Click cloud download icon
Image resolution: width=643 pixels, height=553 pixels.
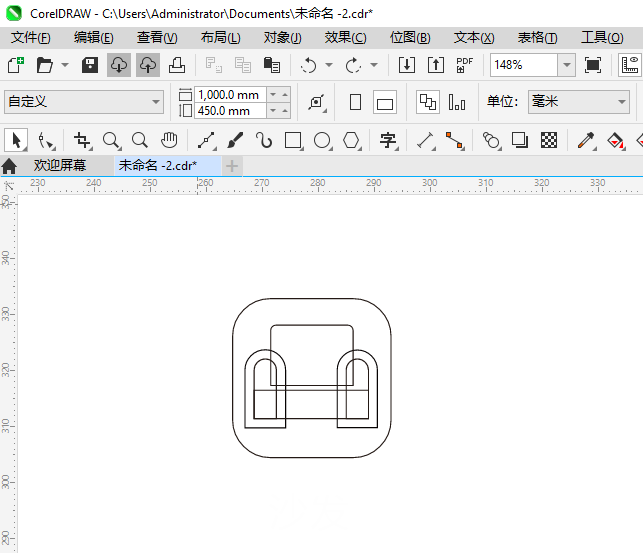point(119,65)
